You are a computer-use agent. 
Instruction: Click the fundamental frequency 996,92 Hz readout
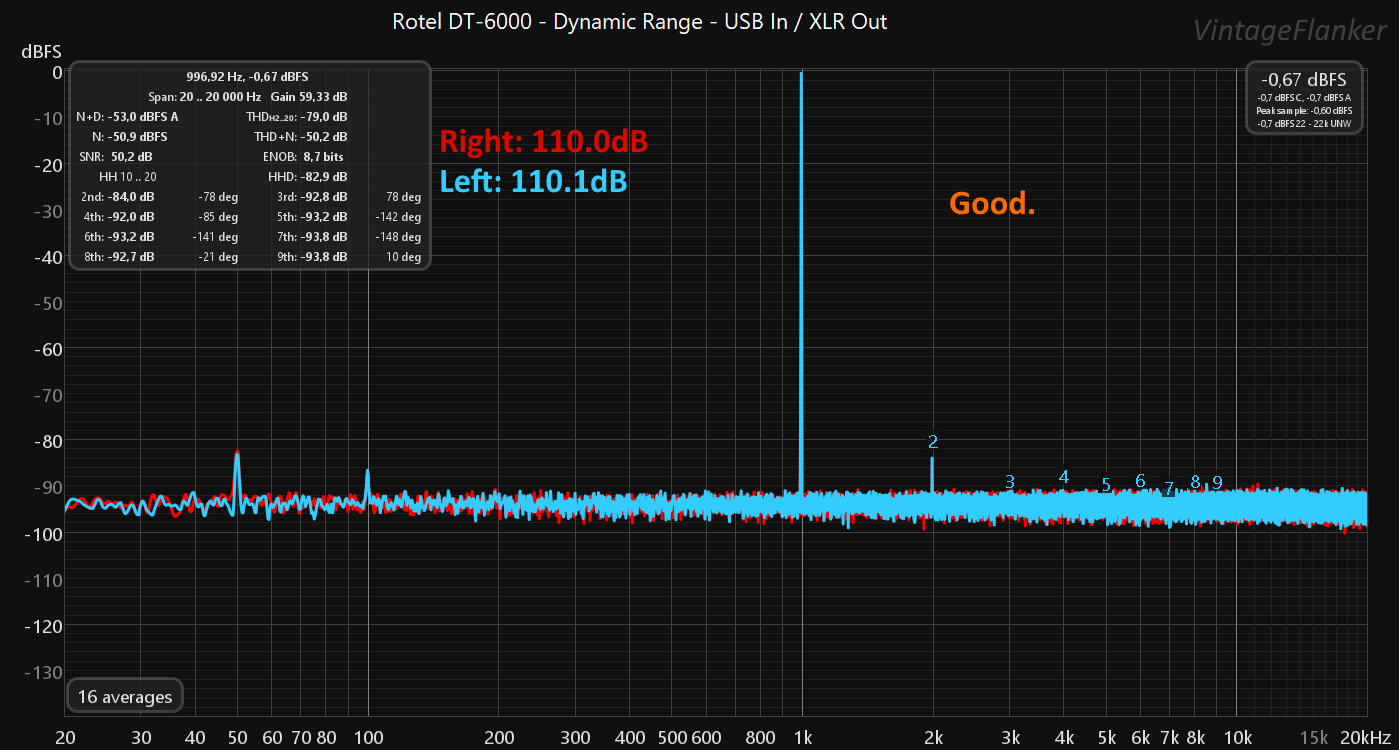(x=247, y=77)
